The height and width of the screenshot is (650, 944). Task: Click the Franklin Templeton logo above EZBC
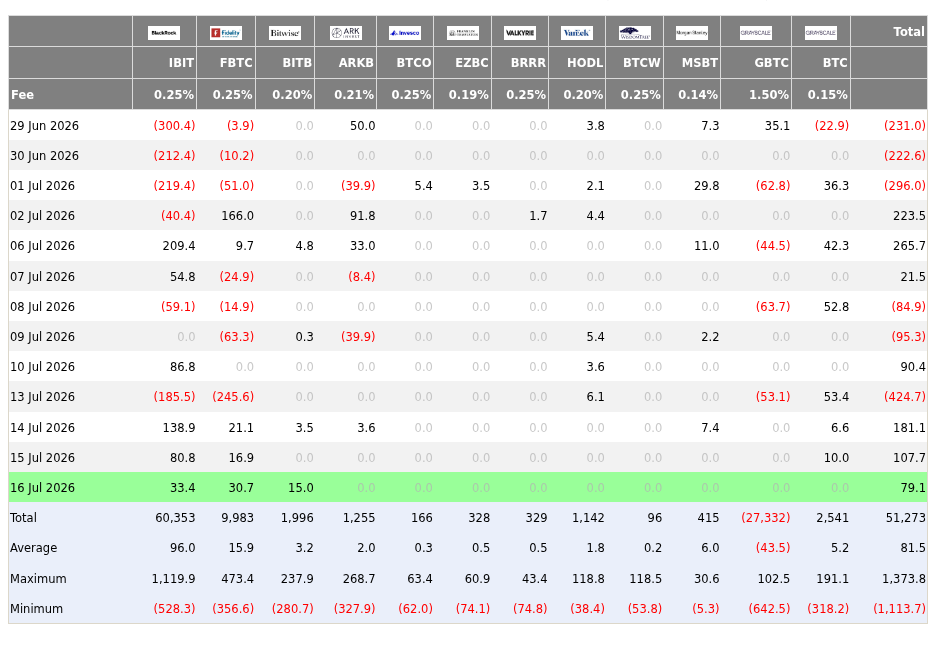coord(463,32)
